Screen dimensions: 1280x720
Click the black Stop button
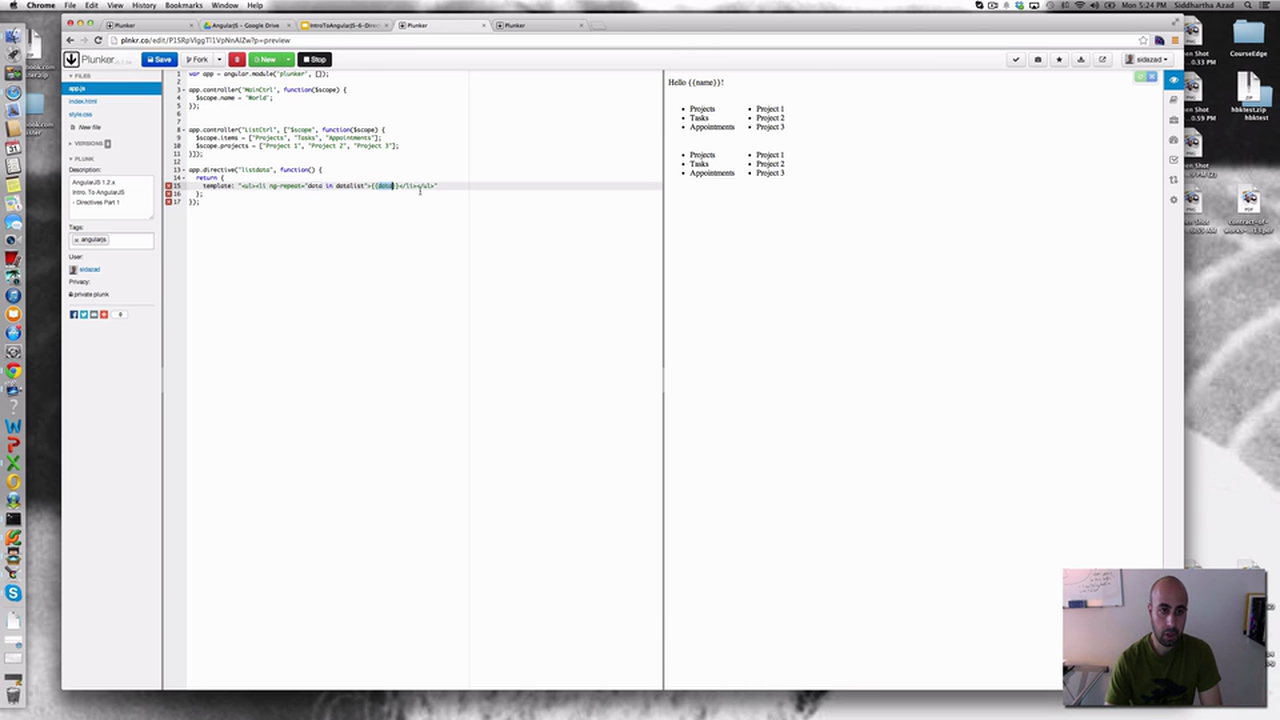click(314, 59)
